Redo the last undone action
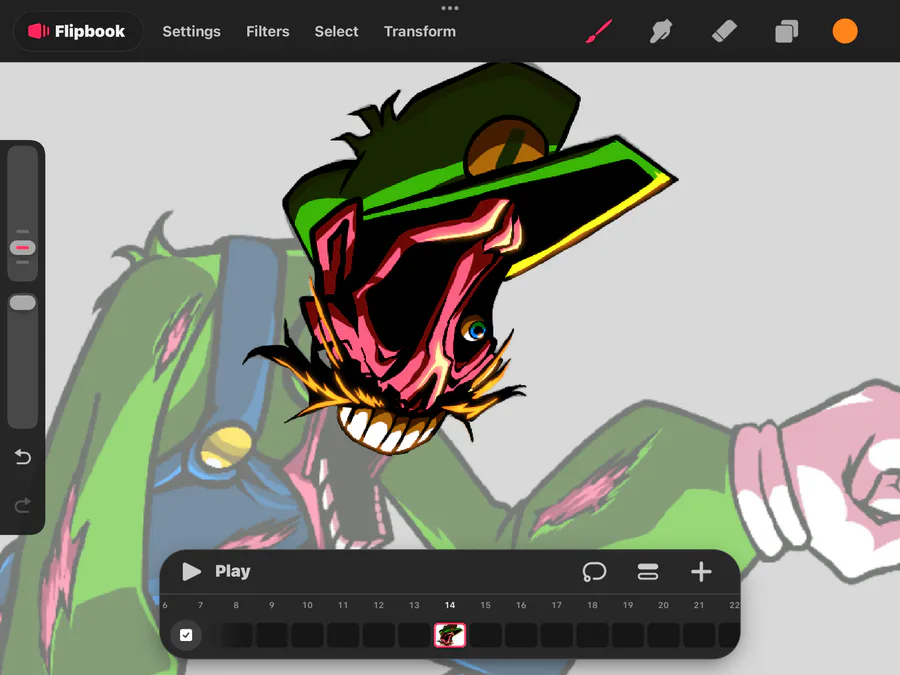This screenshot has width=900, height=675. pos(22,505)
